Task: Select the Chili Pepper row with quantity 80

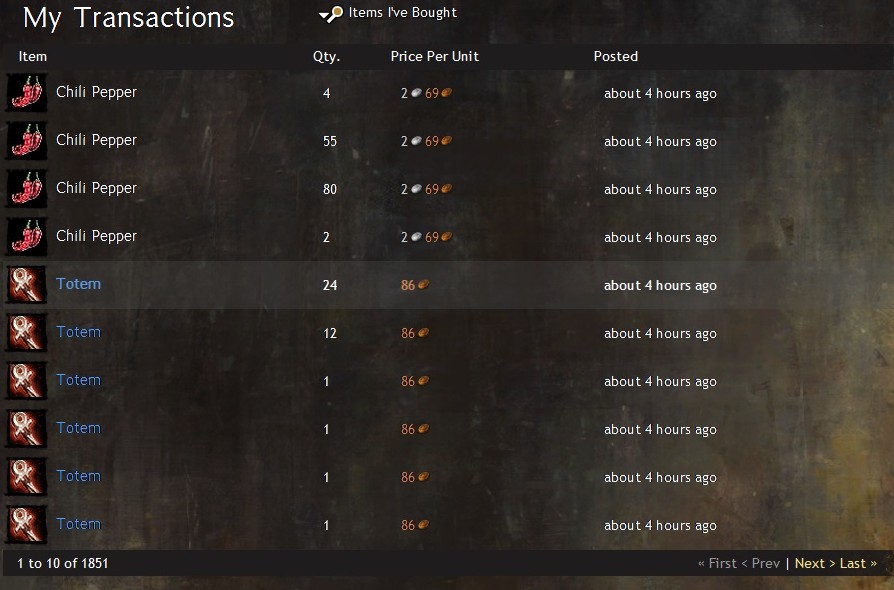Action: (447, 188)
